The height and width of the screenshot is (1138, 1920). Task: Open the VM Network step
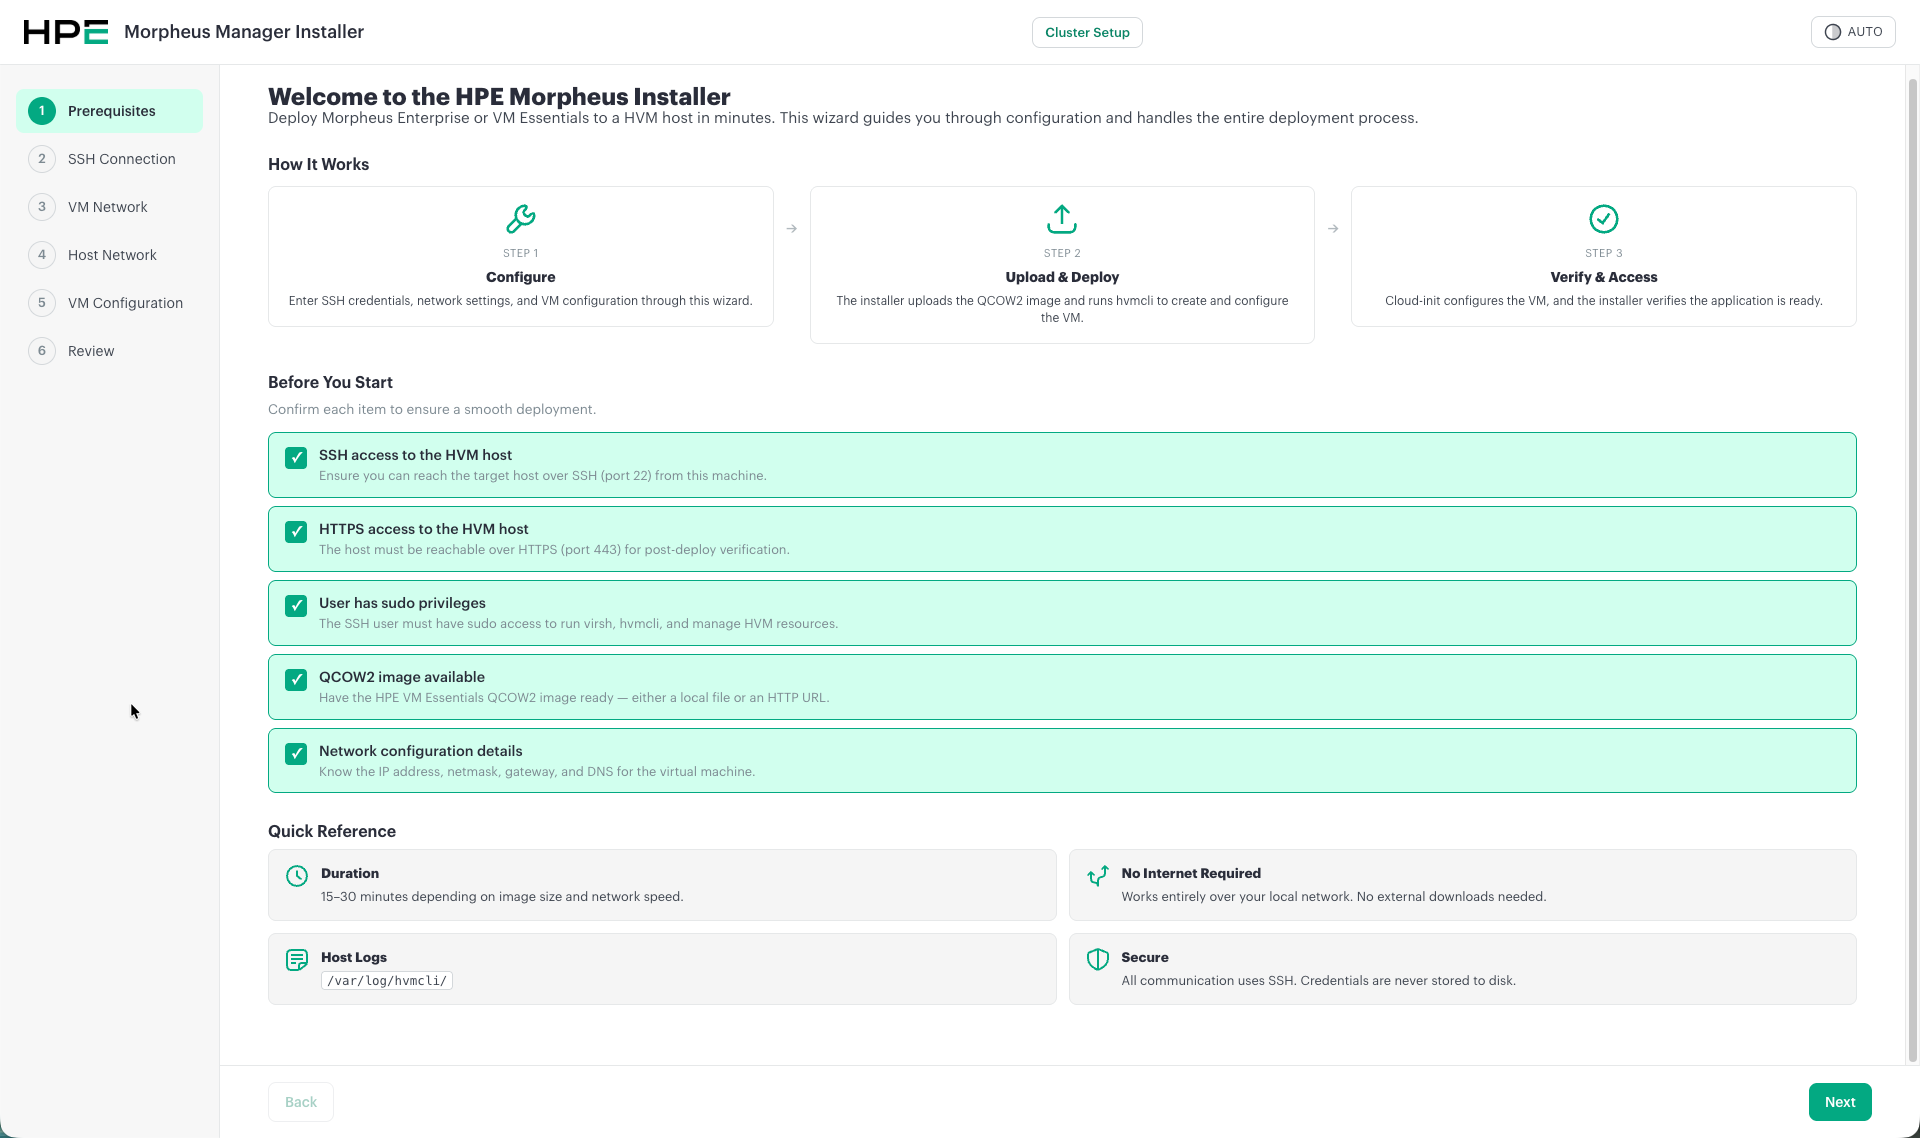[x=108, y=207]
